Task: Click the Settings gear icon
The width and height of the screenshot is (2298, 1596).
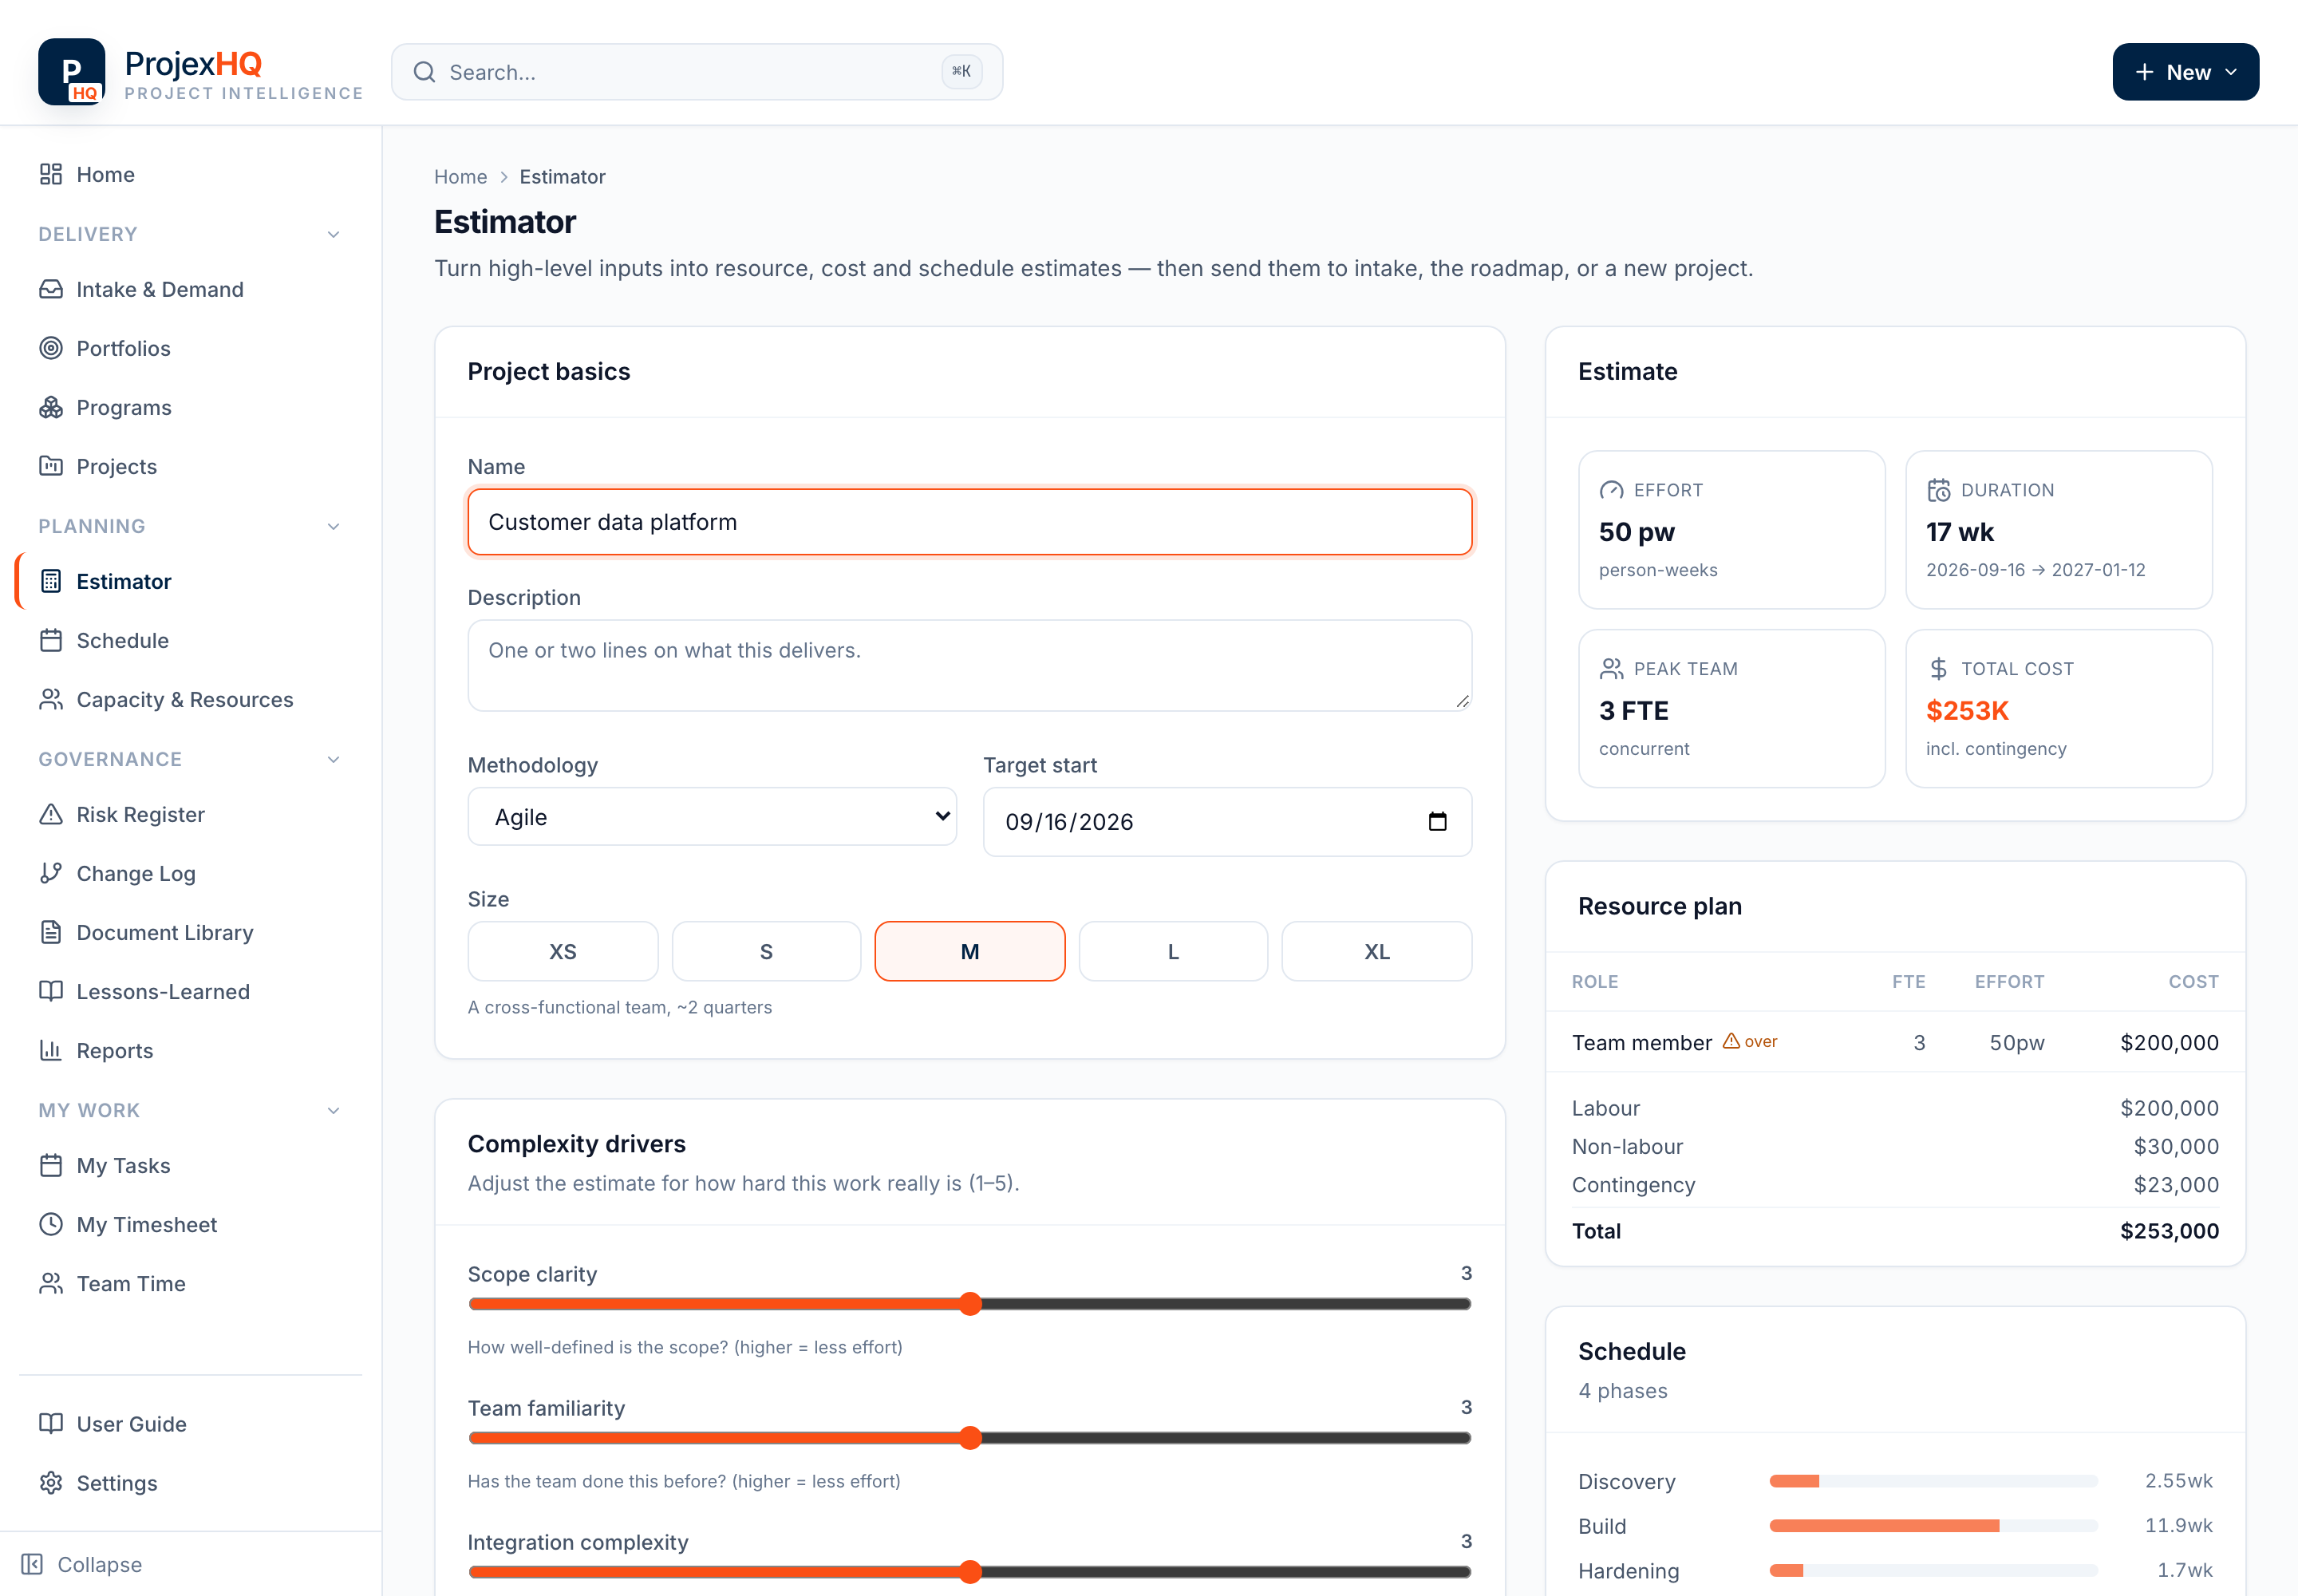Action: 51,1483
